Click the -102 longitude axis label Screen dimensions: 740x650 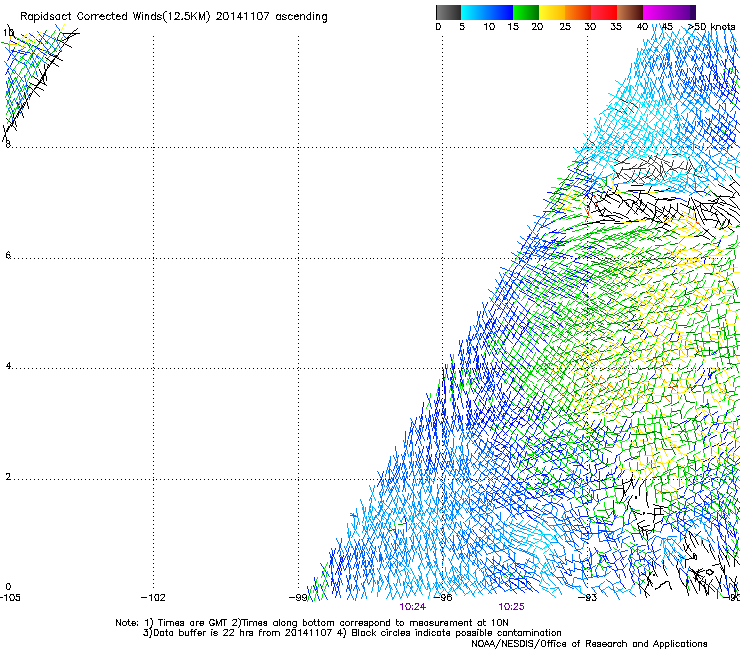tap(153, 598)
